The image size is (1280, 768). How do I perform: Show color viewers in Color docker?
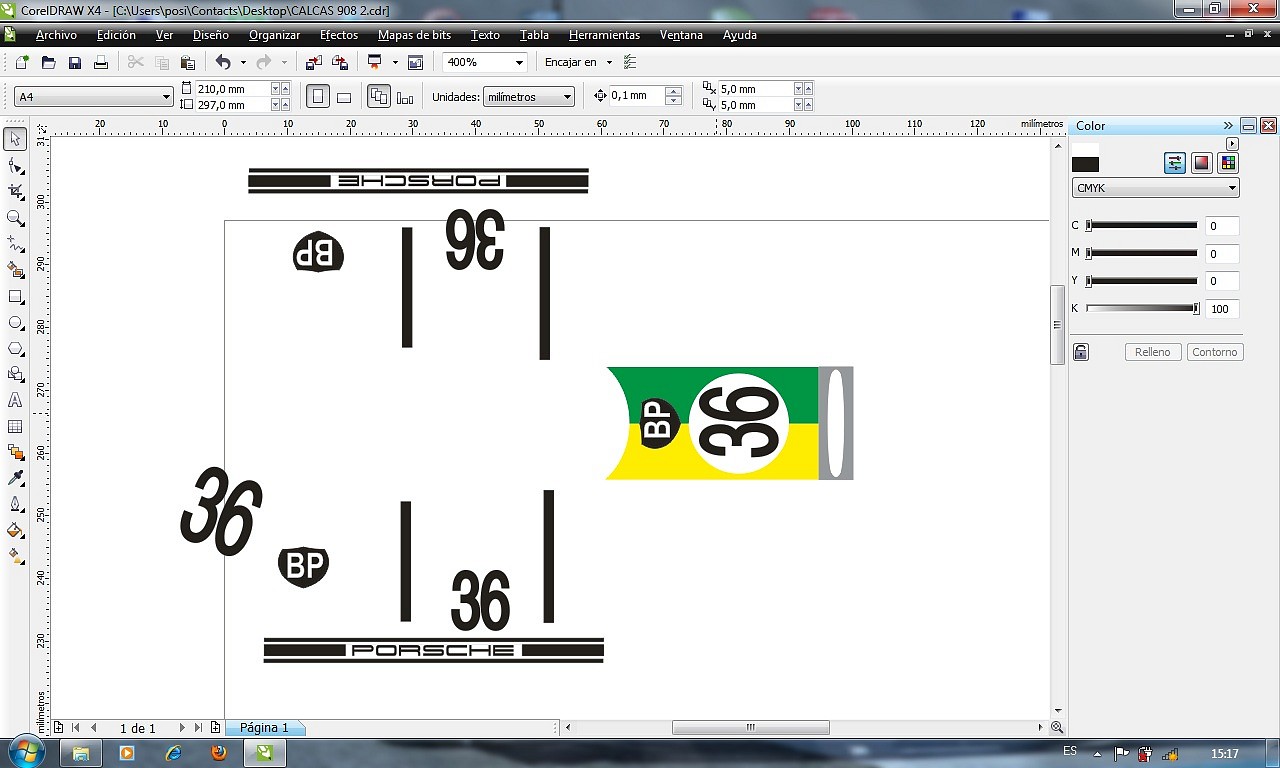point(1202,163)
